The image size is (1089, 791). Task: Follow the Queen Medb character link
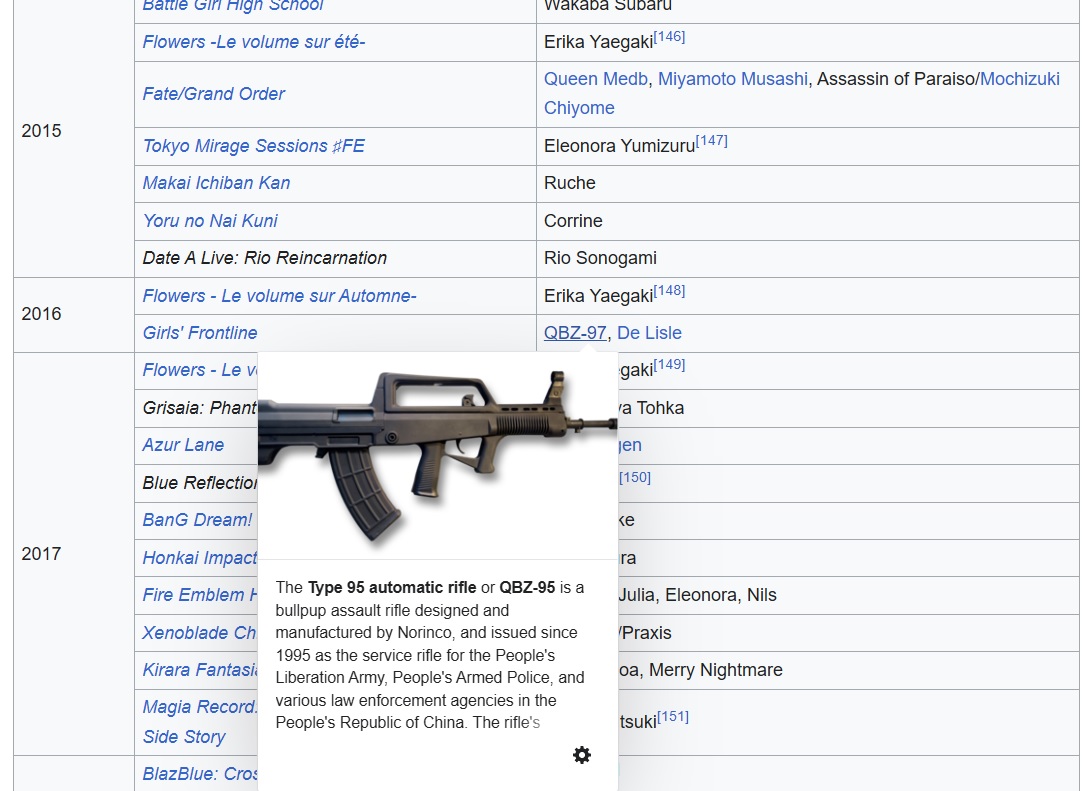point(596,79)
